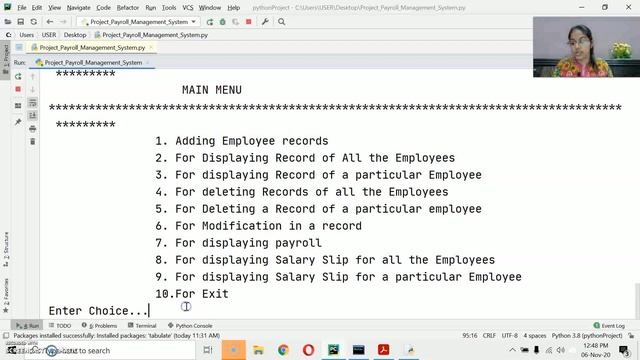Navigate back with the left arrow icon

[49, 22]
